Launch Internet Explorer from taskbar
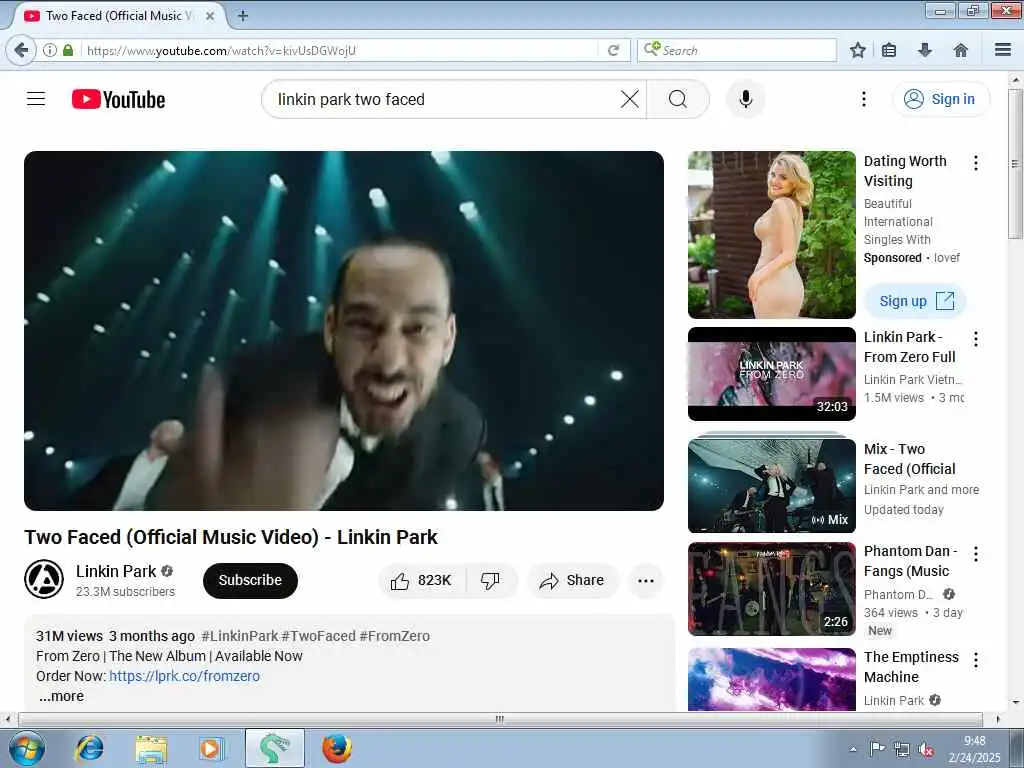The image size is (1024, 768). [x=89, y=749]
